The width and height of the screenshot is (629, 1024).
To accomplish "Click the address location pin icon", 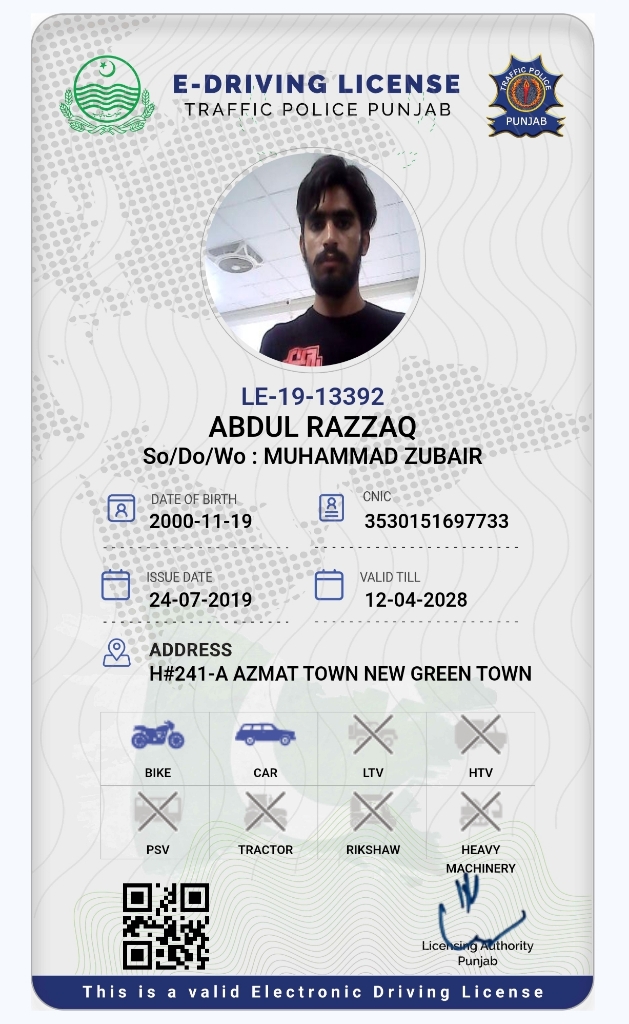I will click(x=117, y=653).
